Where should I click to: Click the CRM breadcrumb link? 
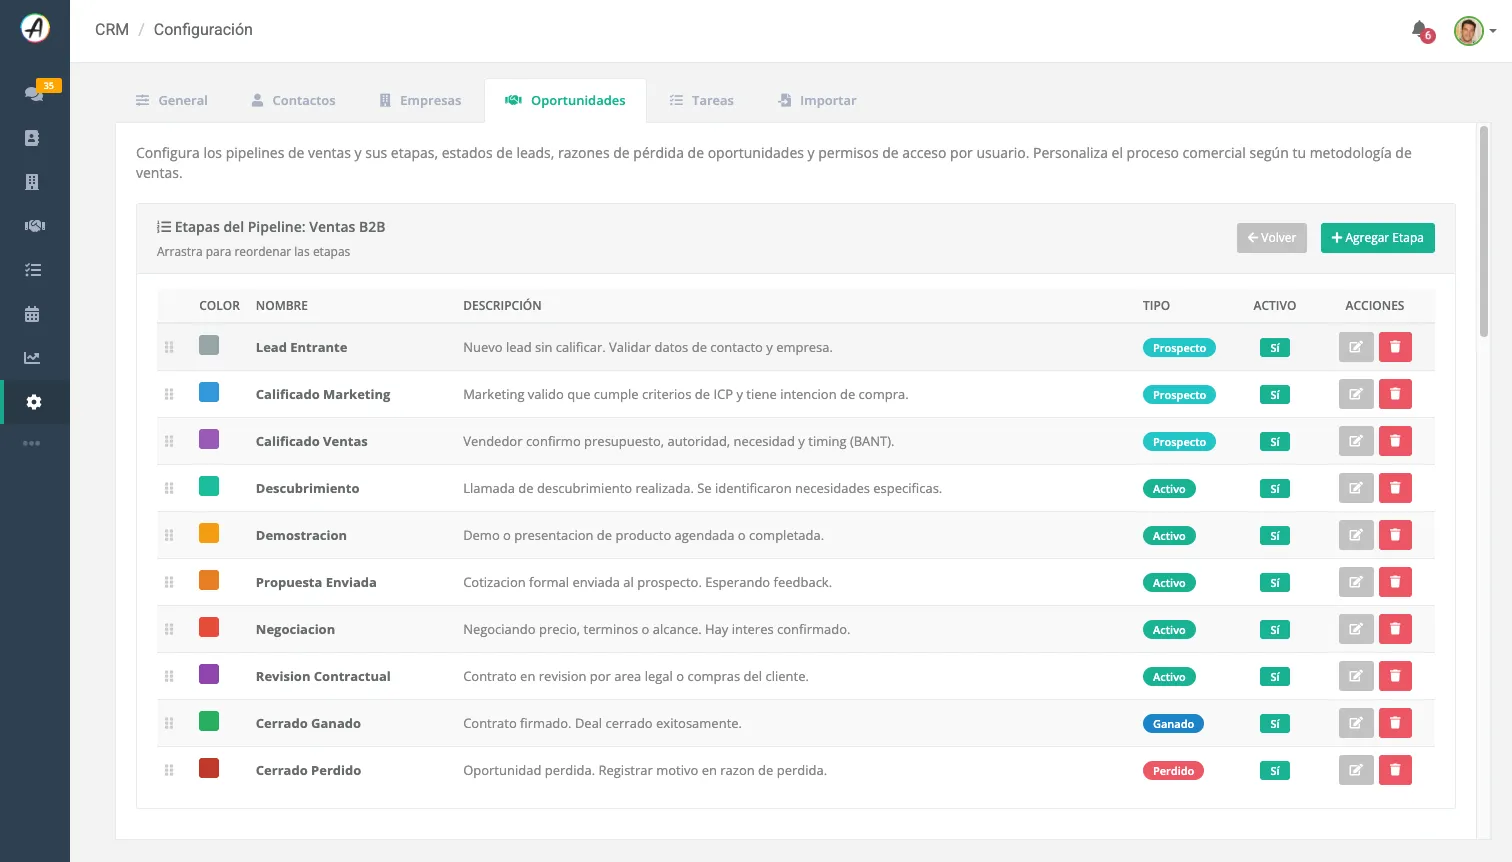point(112,30)
